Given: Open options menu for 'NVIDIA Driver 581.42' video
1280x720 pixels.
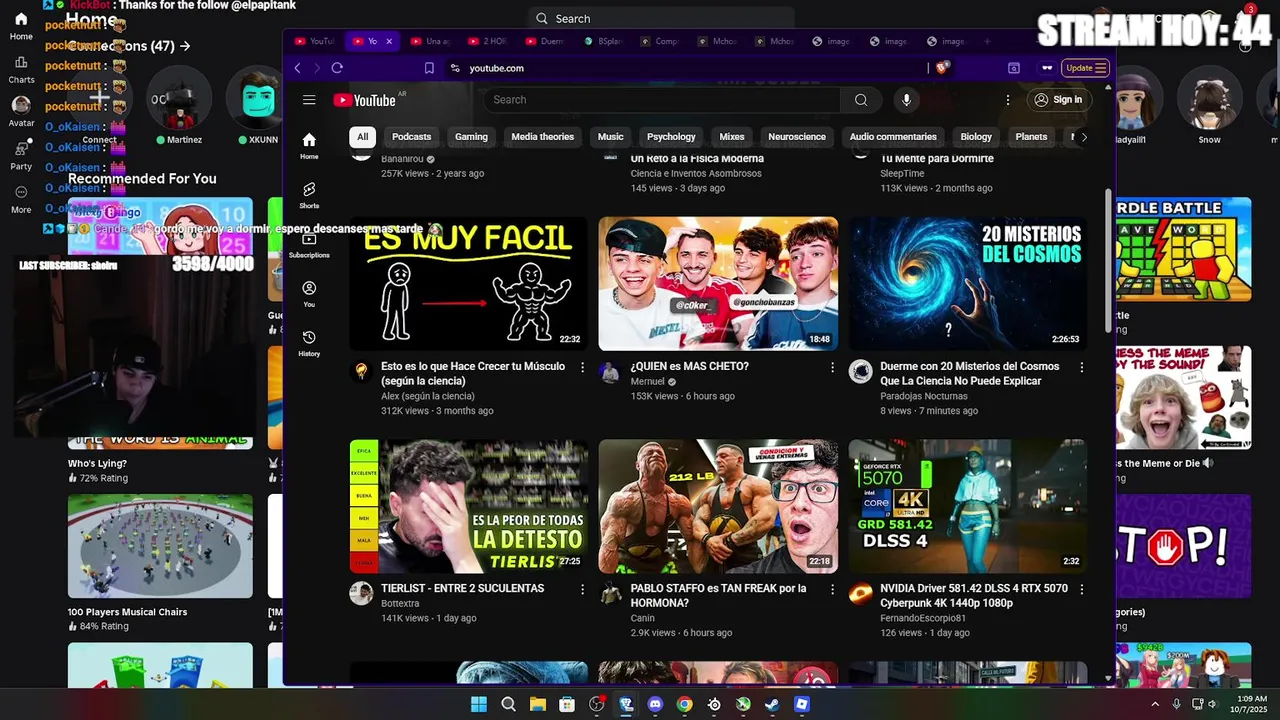Looking at the screenshot, I should [1081, 590].
